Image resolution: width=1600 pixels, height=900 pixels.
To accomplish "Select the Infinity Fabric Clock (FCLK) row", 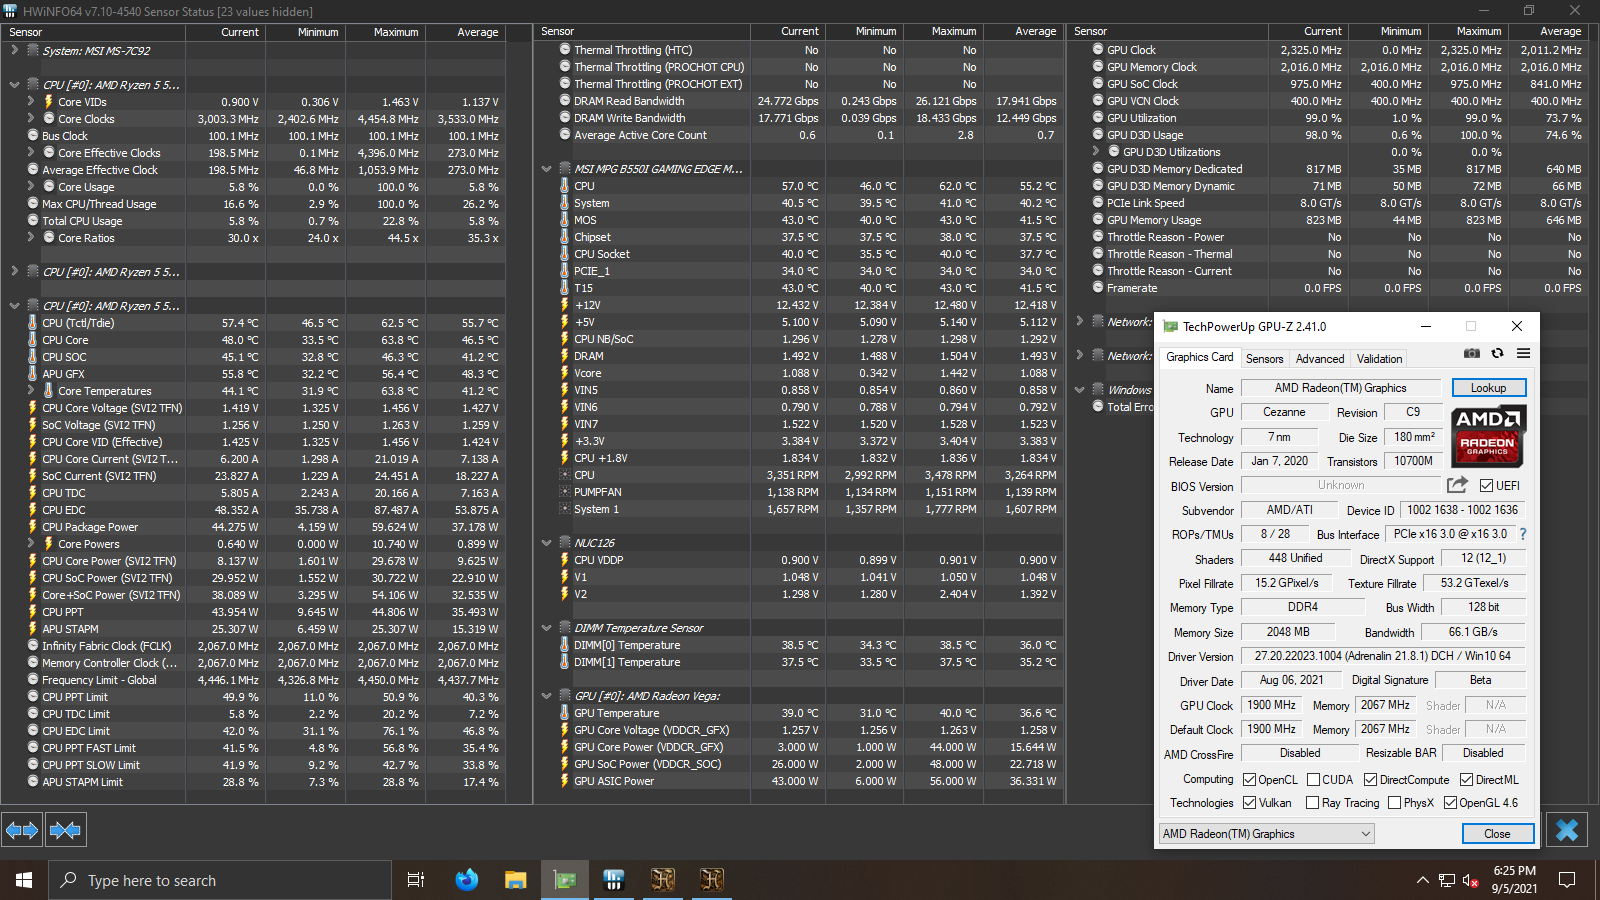I will coord(266,646).
